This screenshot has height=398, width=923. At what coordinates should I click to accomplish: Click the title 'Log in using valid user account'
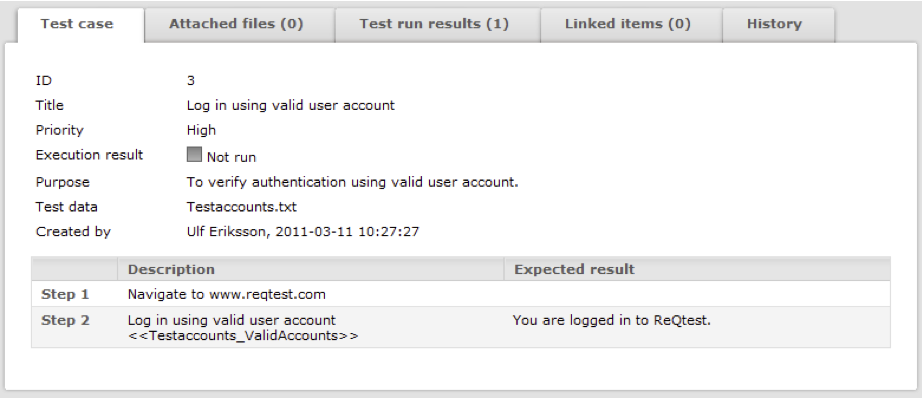click(291, 106)
